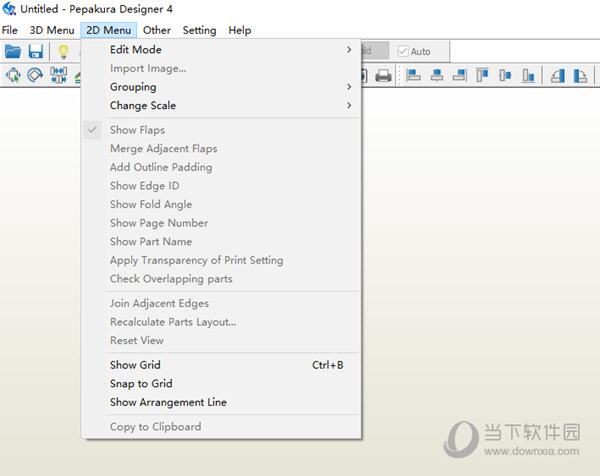Enable Show Edge ID
This screenshot has width=600, height=476.
coord(221,186)
